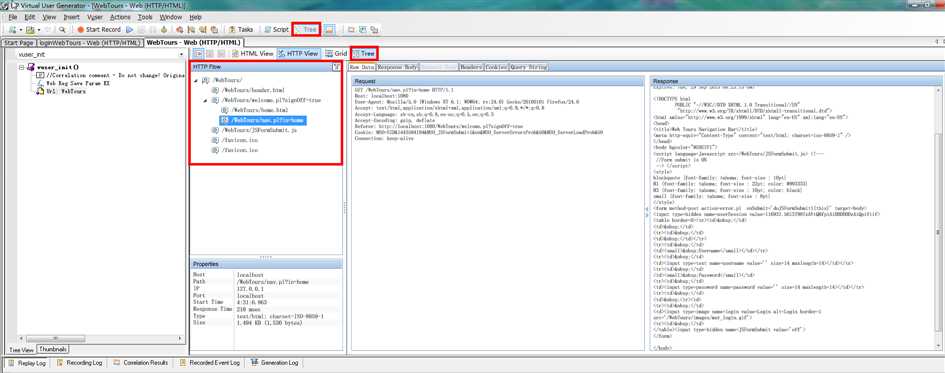Open the Edit menu
Screen dimensions: 945x373
pos(30,17)
